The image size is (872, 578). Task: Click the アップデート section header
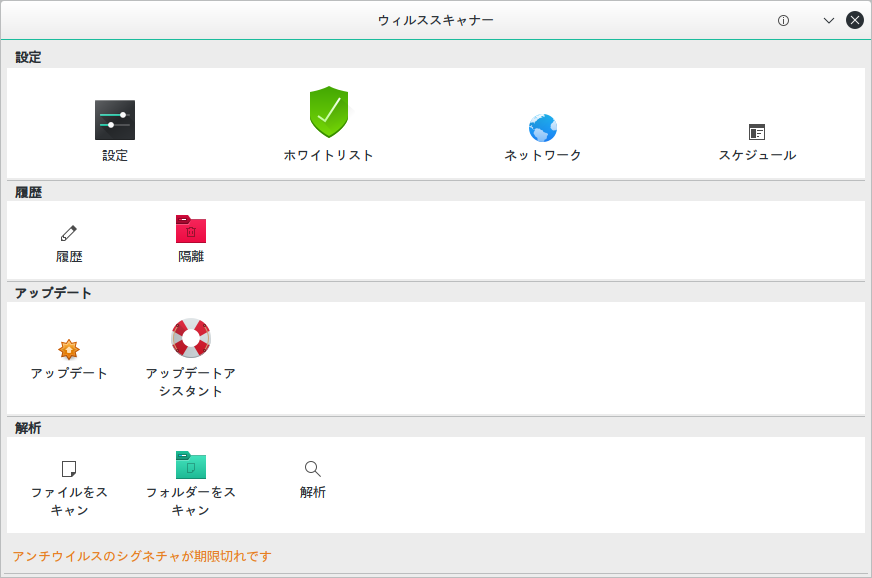click(x=53, y=293)
